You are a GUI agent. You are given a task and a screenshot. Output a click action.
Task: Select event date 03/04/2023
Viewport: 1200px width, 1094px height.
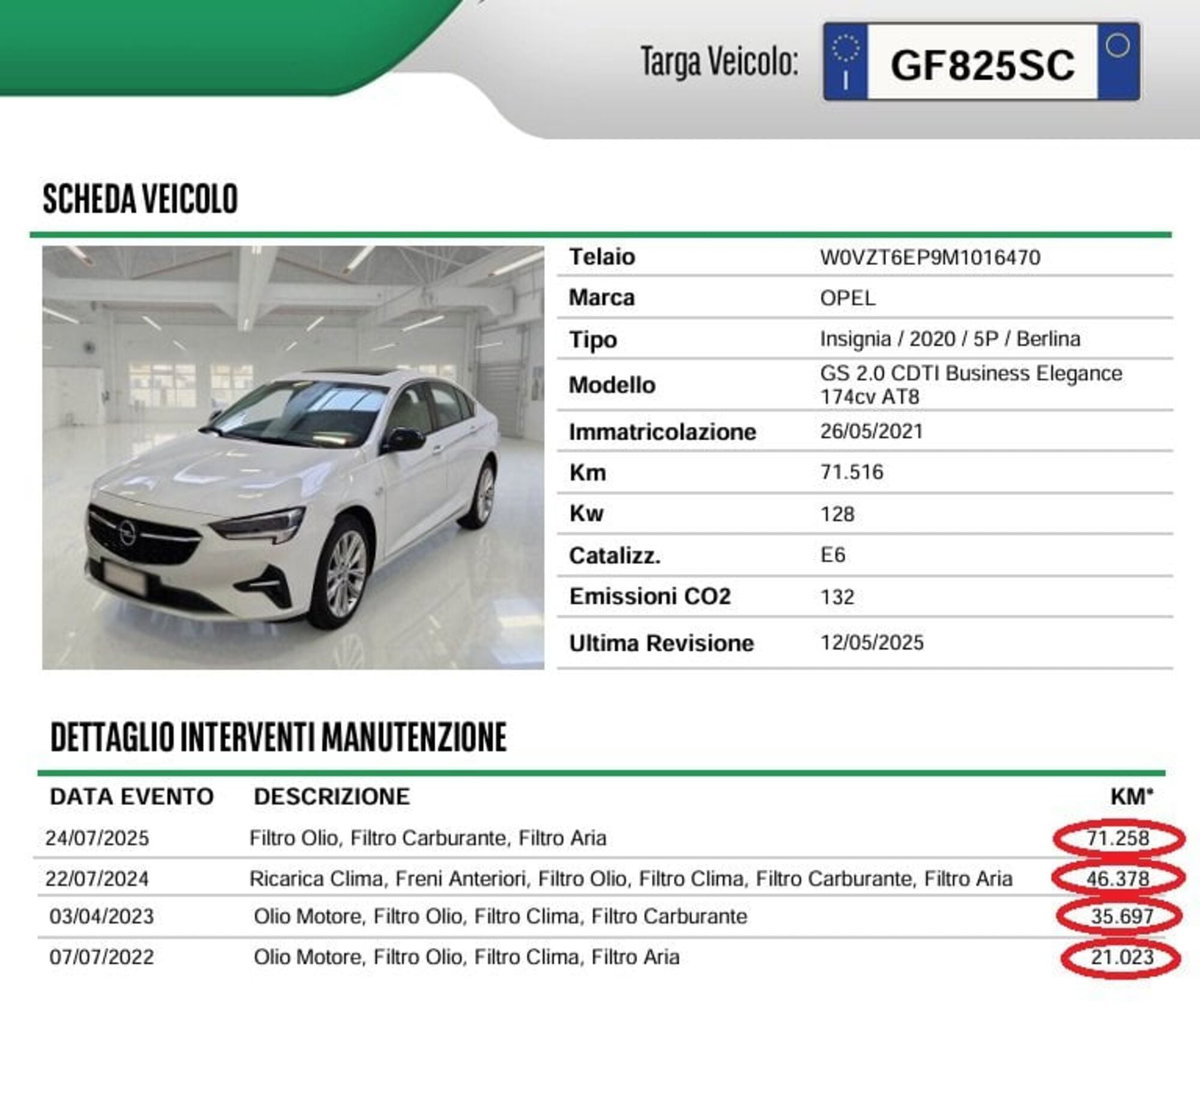[102, 916]
